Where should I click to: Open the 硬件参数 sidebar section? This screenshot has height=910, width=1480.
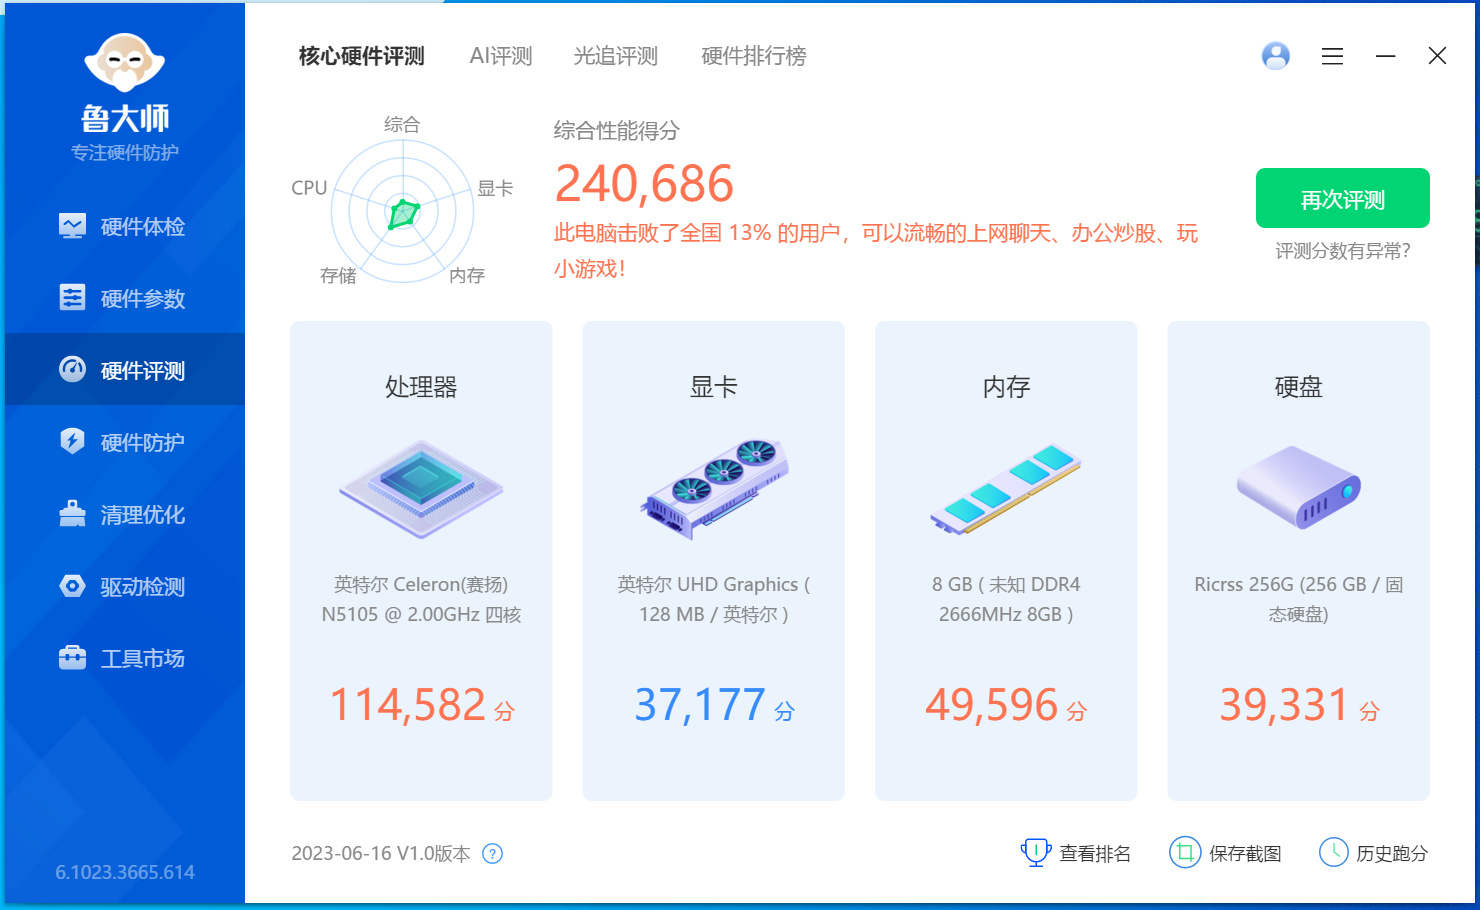click(x=124, y=298)
